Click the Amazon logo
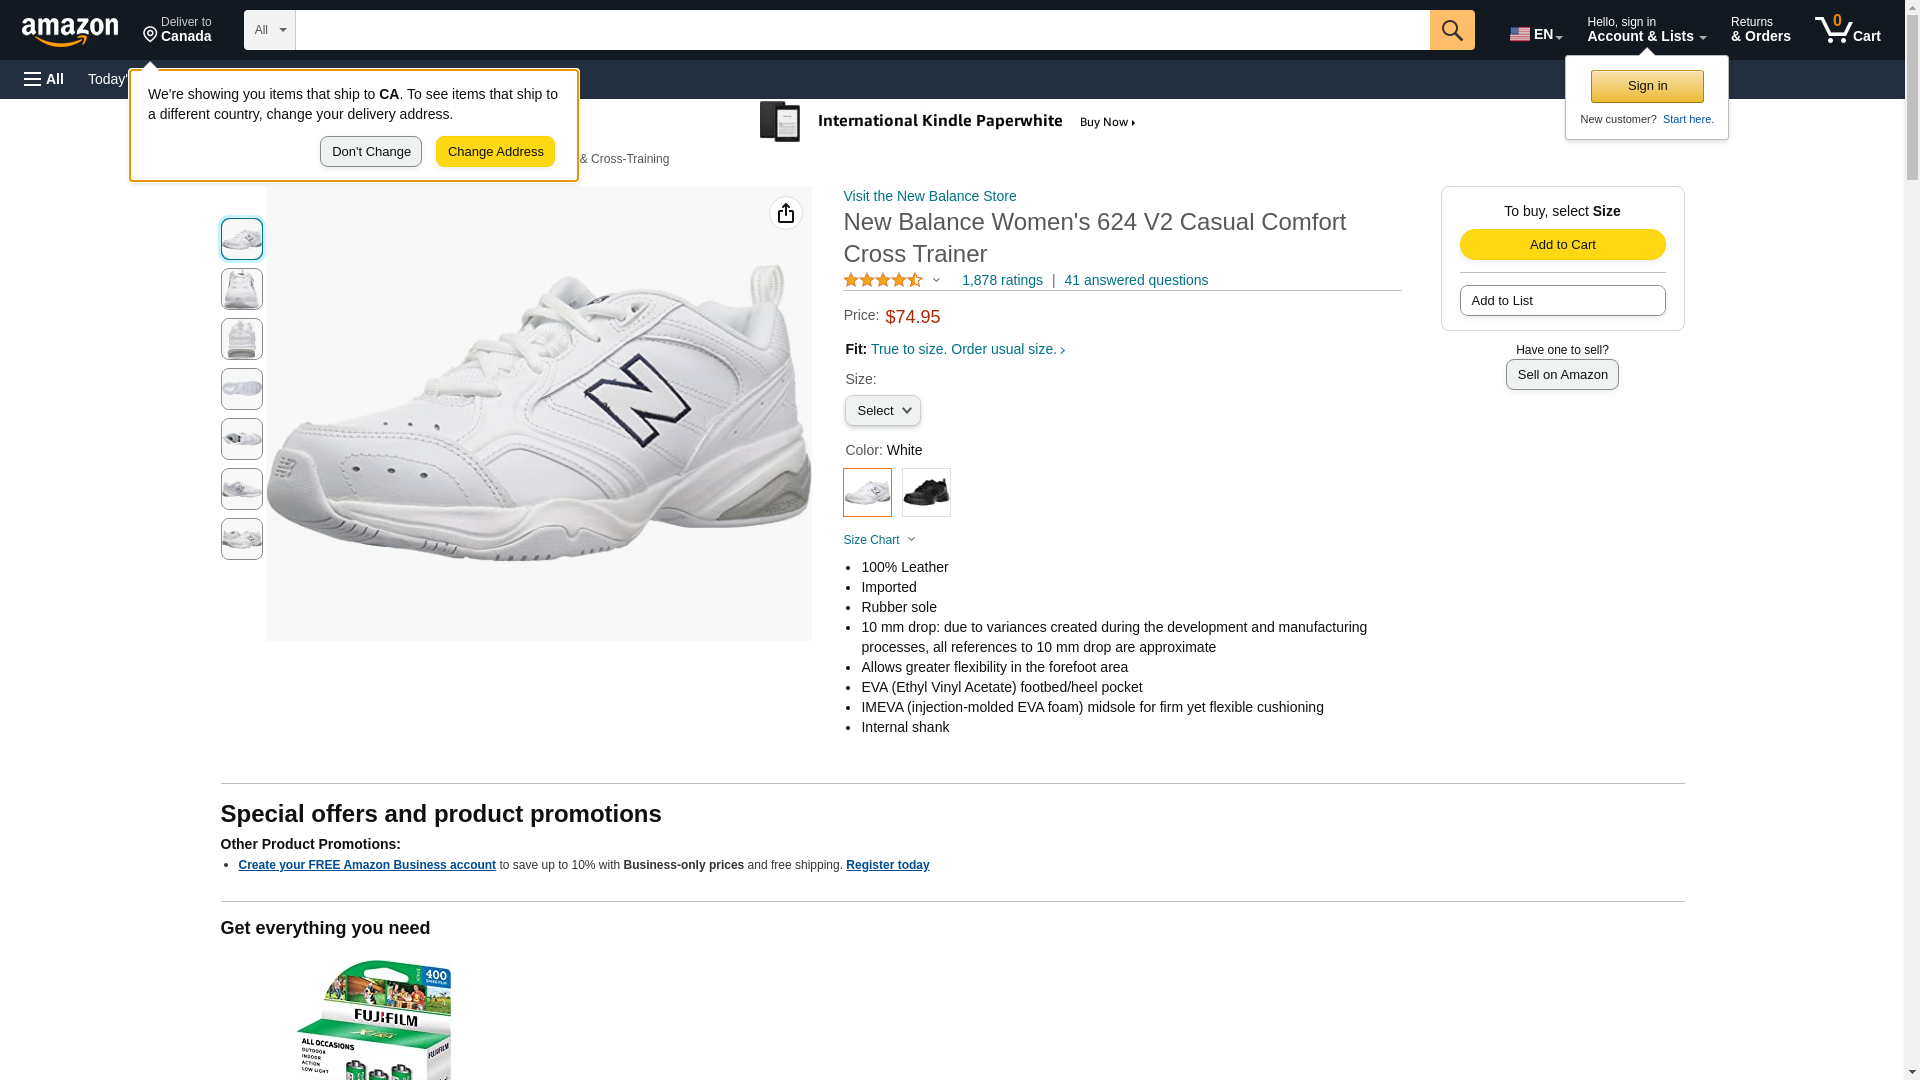Image resolution: width=1920 pixels, height=1080 pixels. point(70,31)
